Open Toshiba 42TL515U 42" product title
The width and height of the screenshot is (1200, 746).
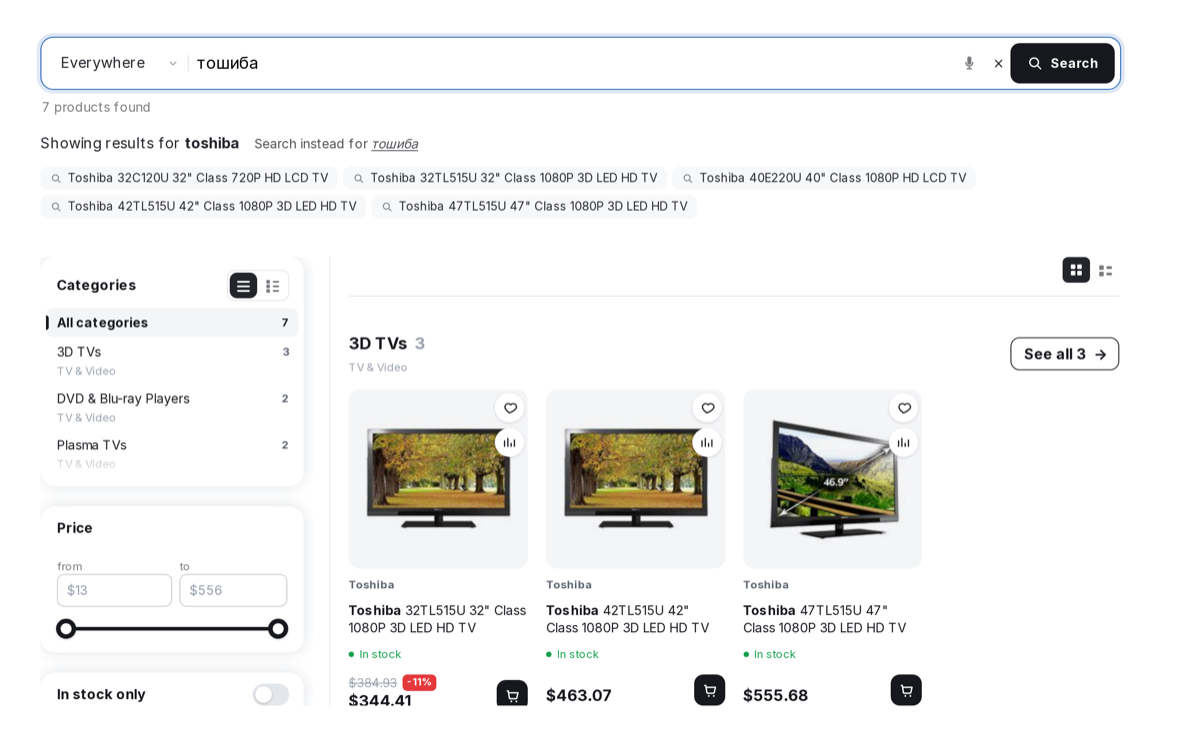pyautogui.click(x=628, y=619)
